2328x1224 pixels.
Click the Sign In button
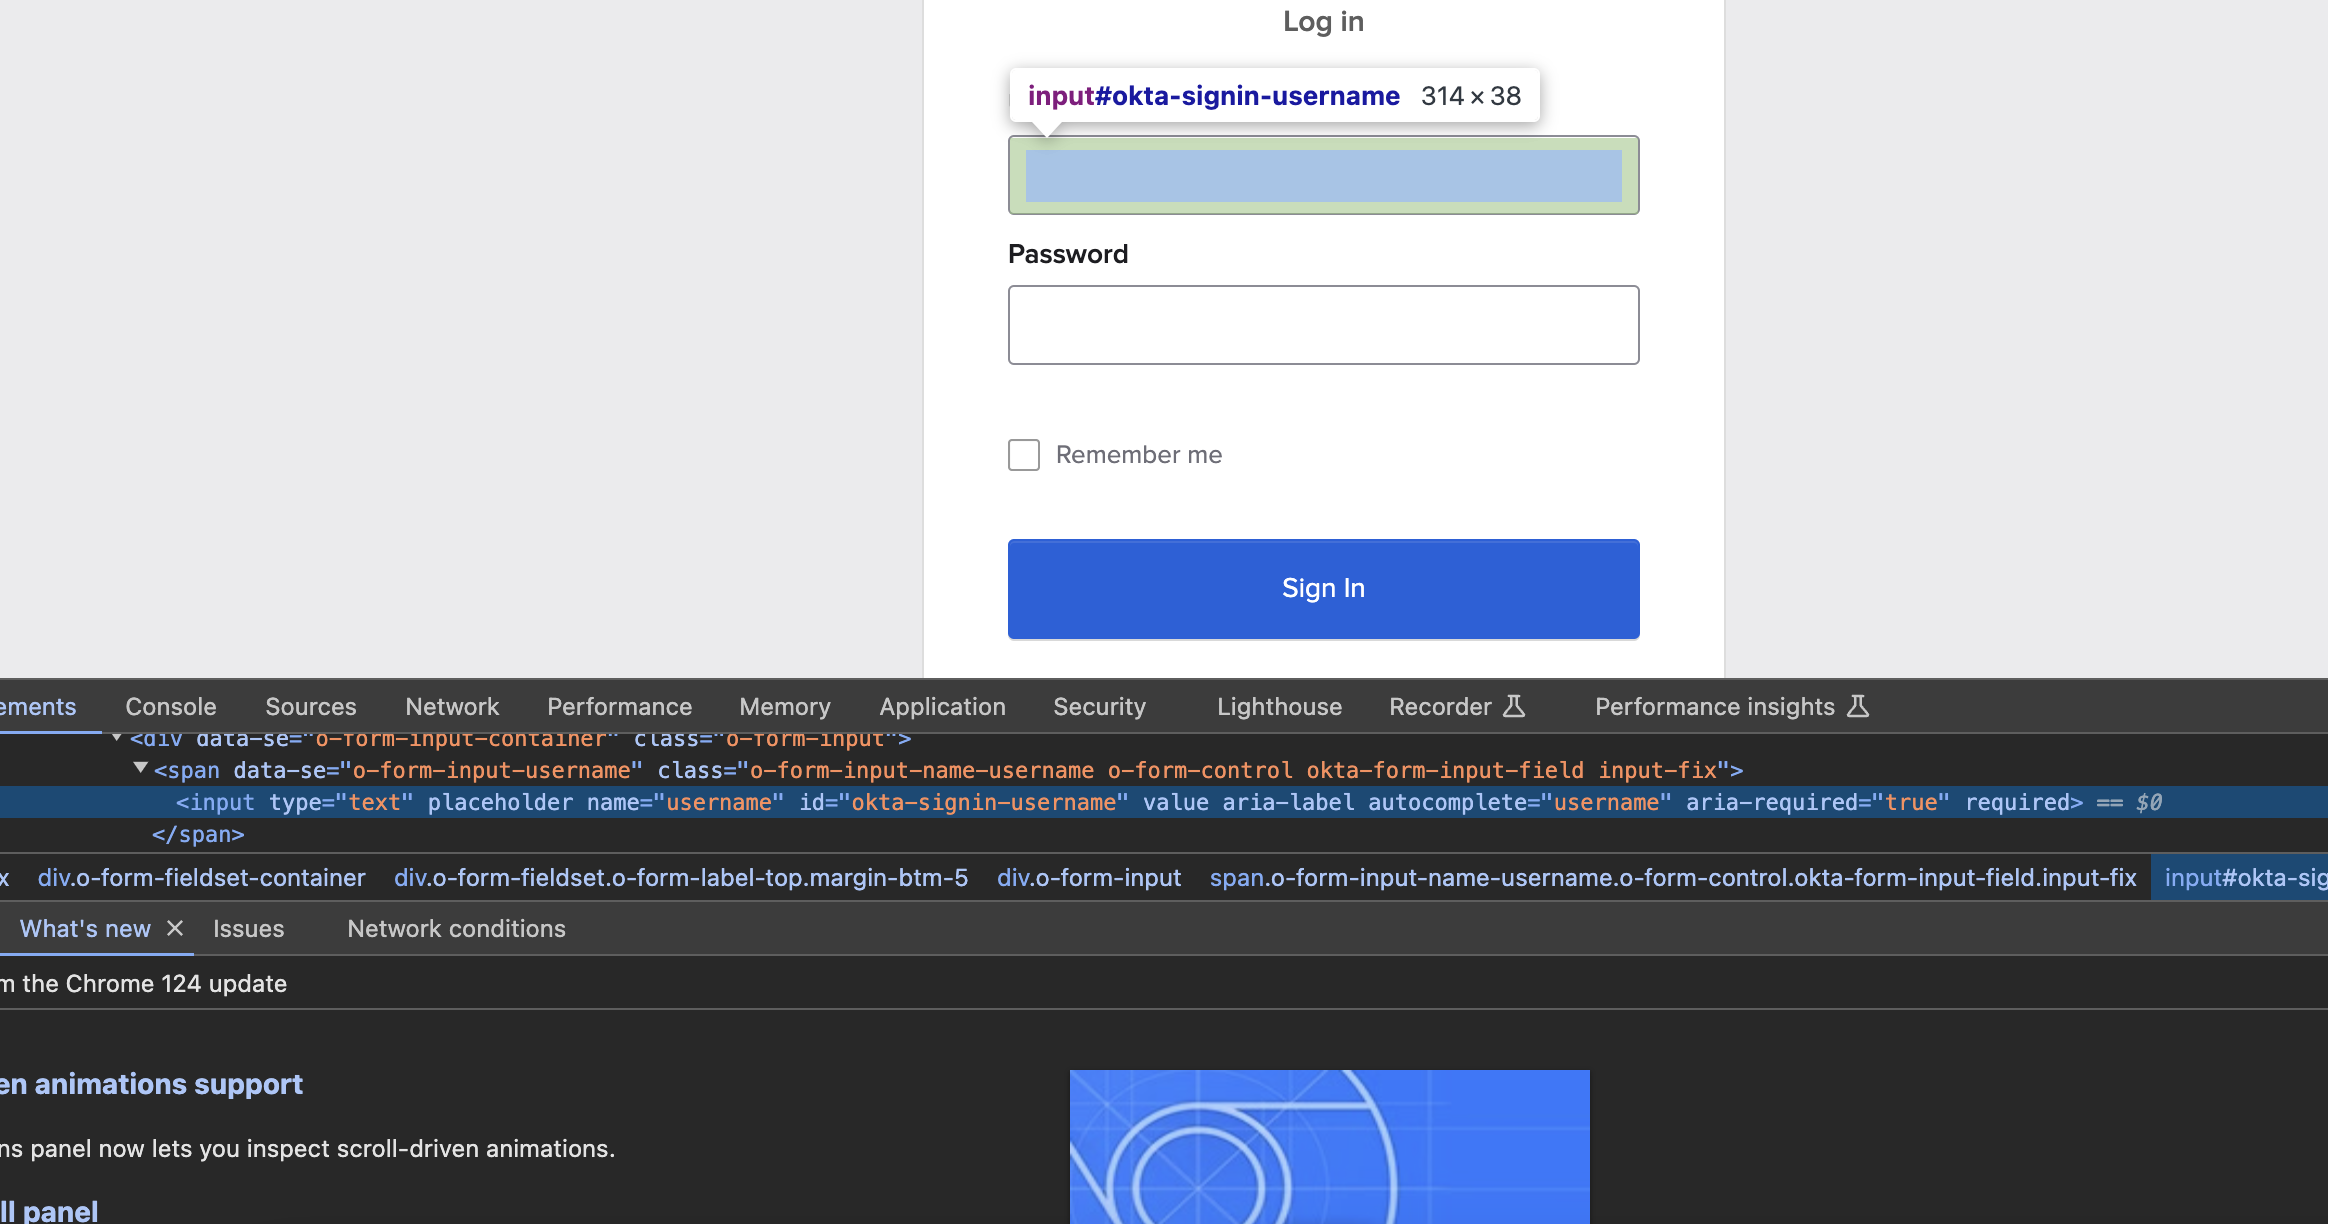pos(1324,589)
